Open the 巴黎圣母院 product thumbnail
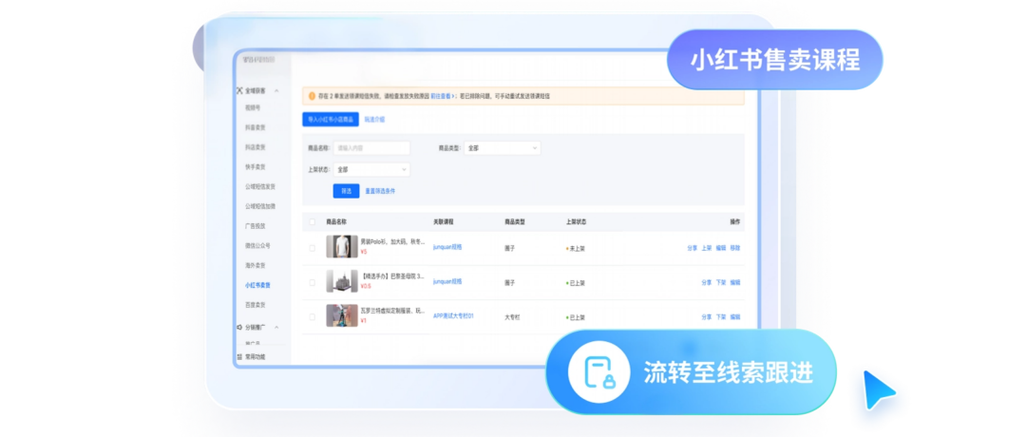Viewport: 1026px width, 437px height. click(341, 282)
